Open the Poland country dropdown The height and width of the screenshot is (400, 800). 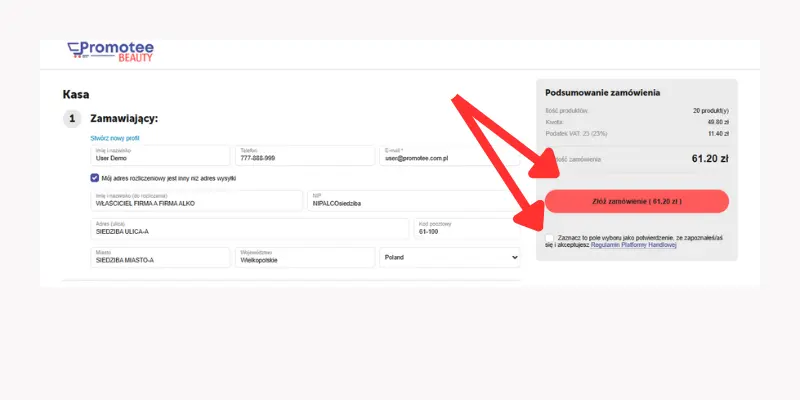(x=450, y=257)
